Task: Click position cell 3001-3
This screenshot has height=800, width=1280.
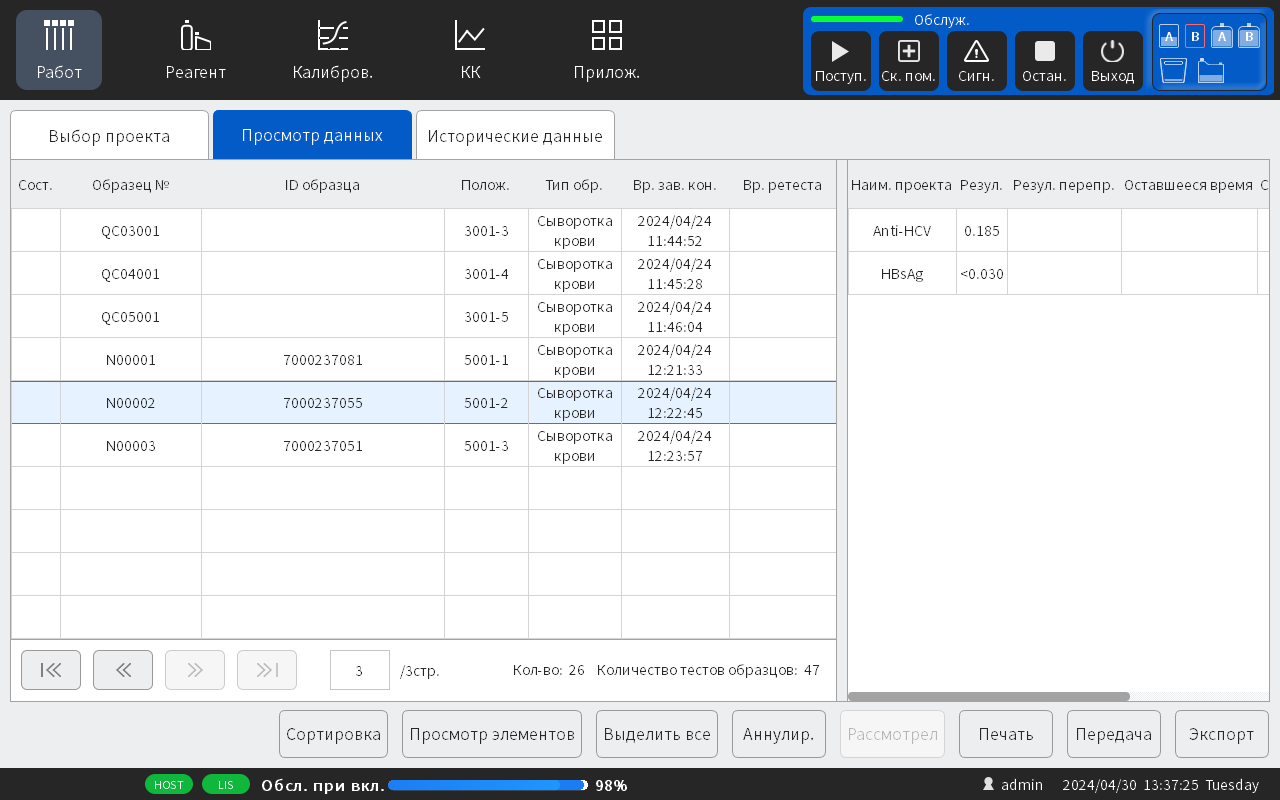Action: [x=487, y=231]
